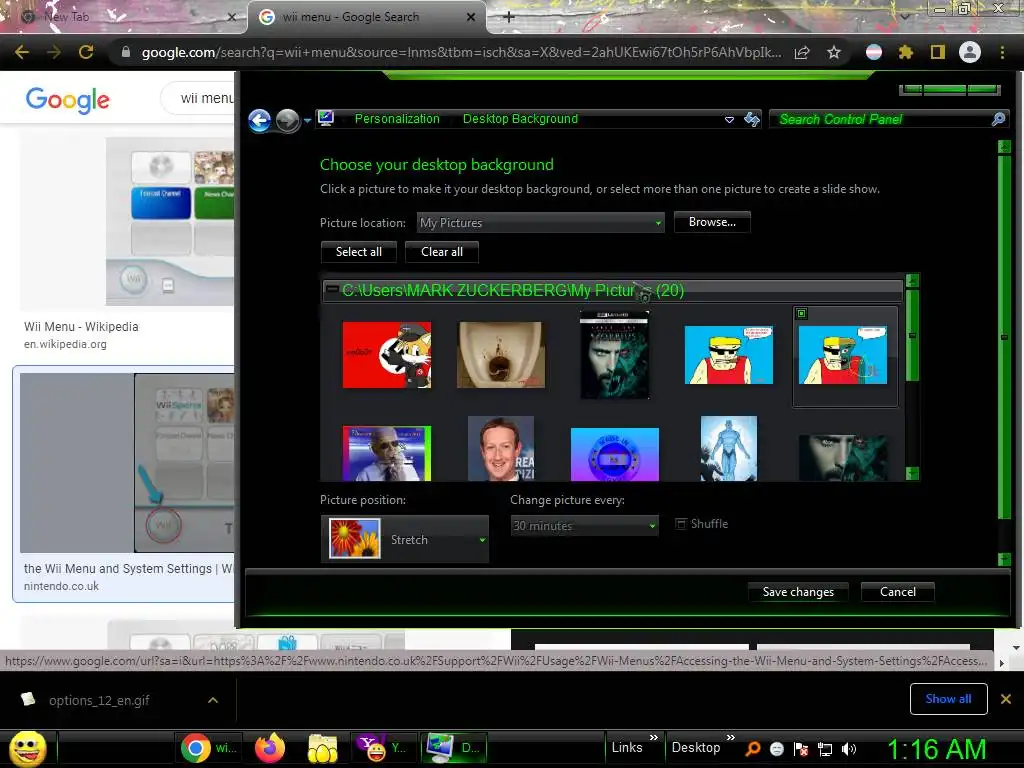Click Save changes
1024x768 pixels.
tap(798, 592)
